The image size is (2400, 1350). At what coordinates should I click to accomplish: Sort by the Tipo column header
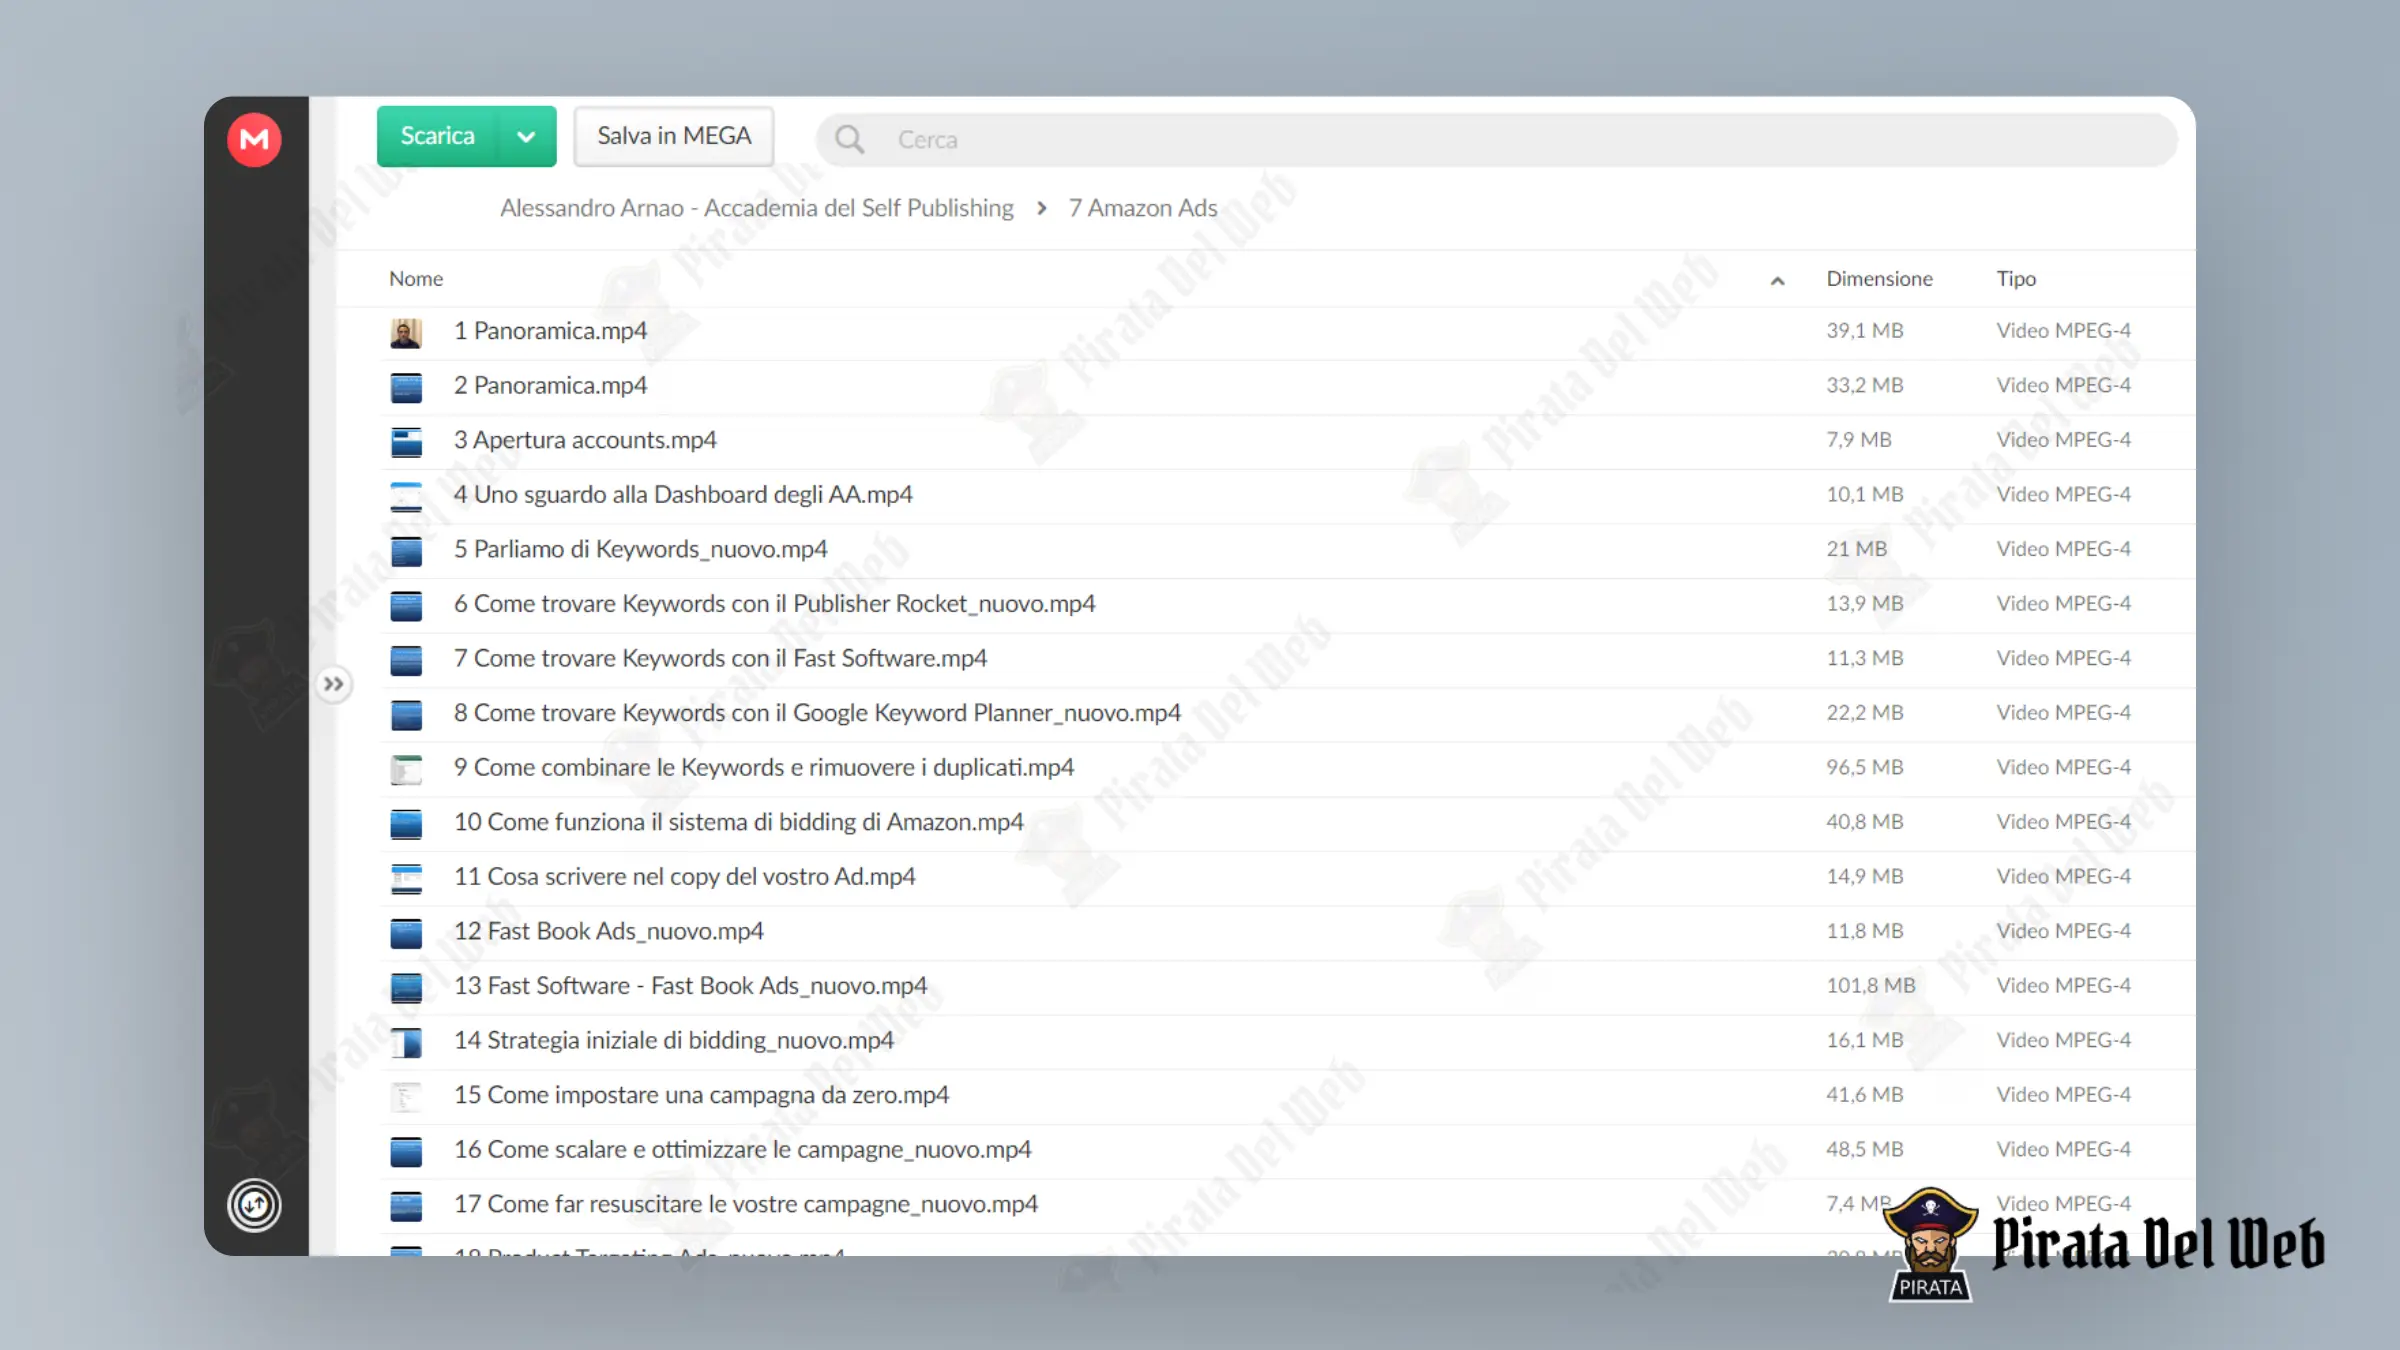pos(2016,279)
